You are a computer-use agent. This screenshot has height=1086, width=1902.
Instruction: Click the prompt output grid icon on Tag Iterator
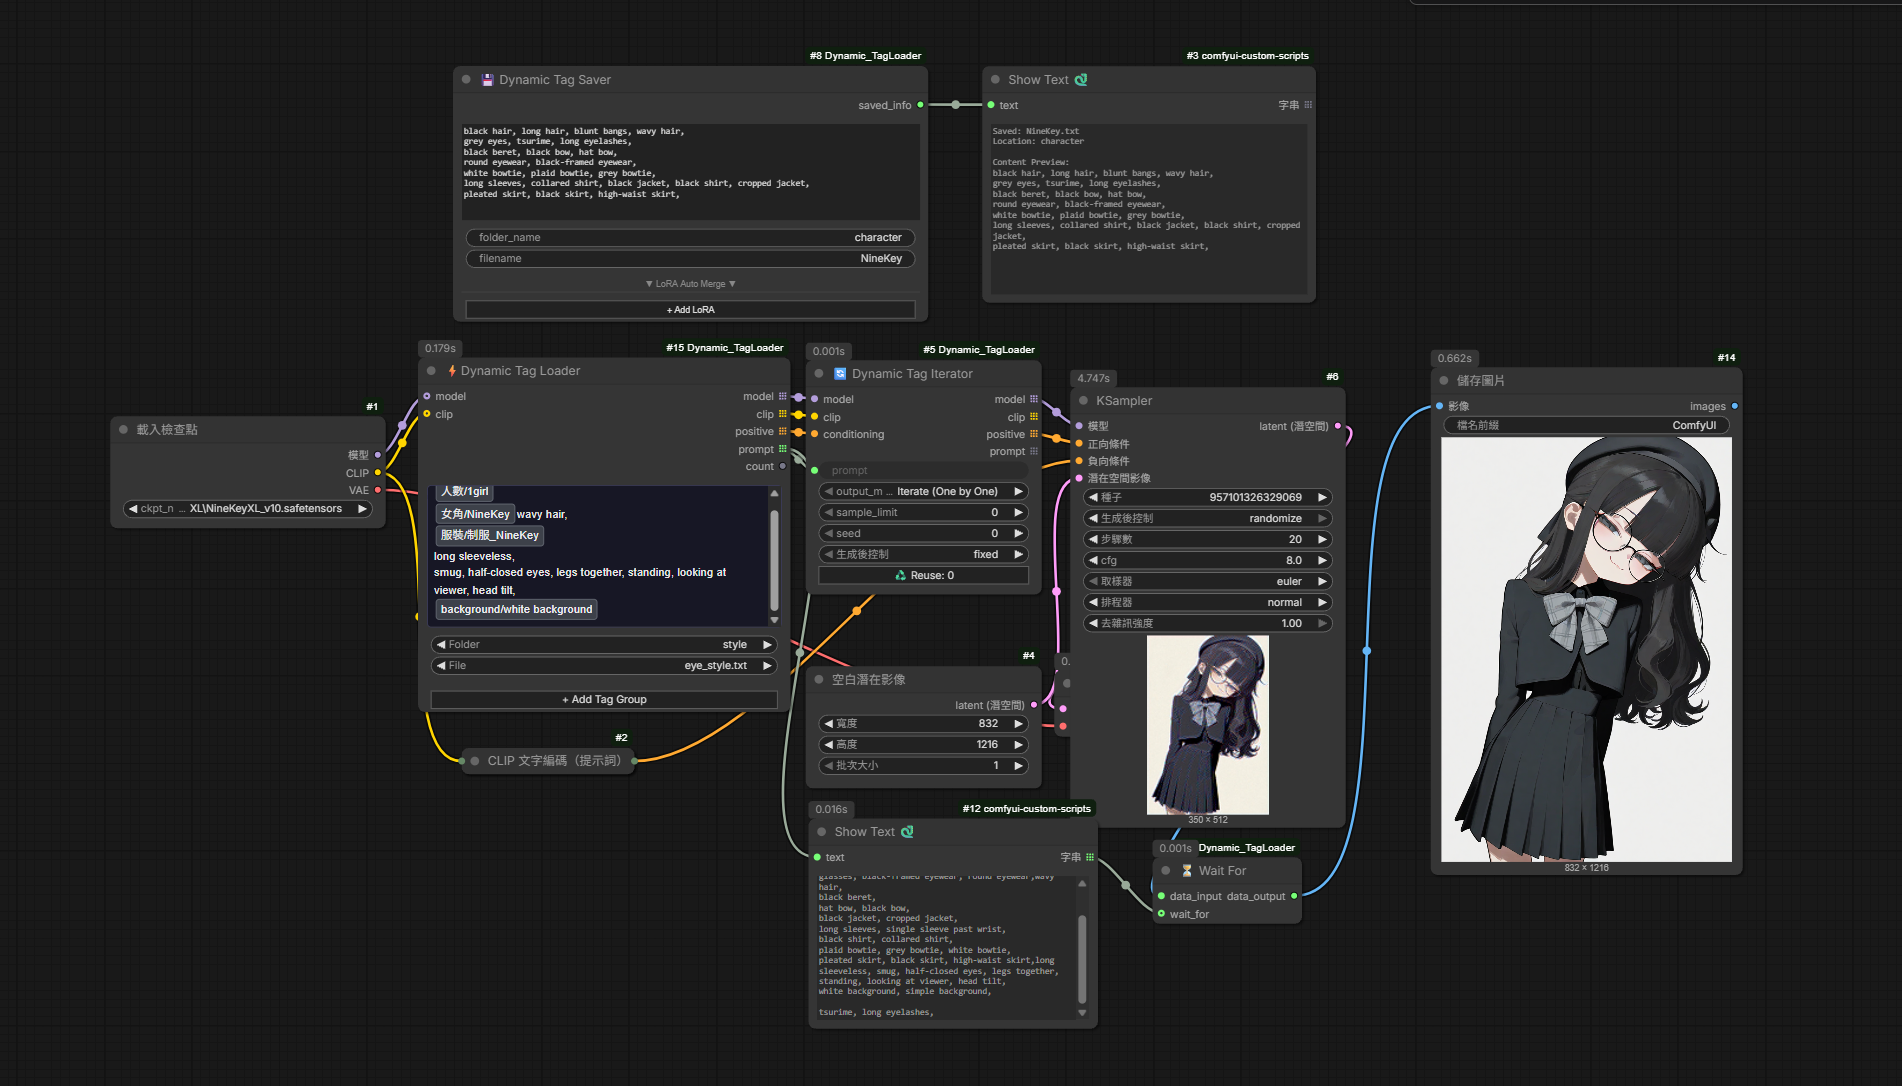pyautogui.click(x=1034, y=452)
